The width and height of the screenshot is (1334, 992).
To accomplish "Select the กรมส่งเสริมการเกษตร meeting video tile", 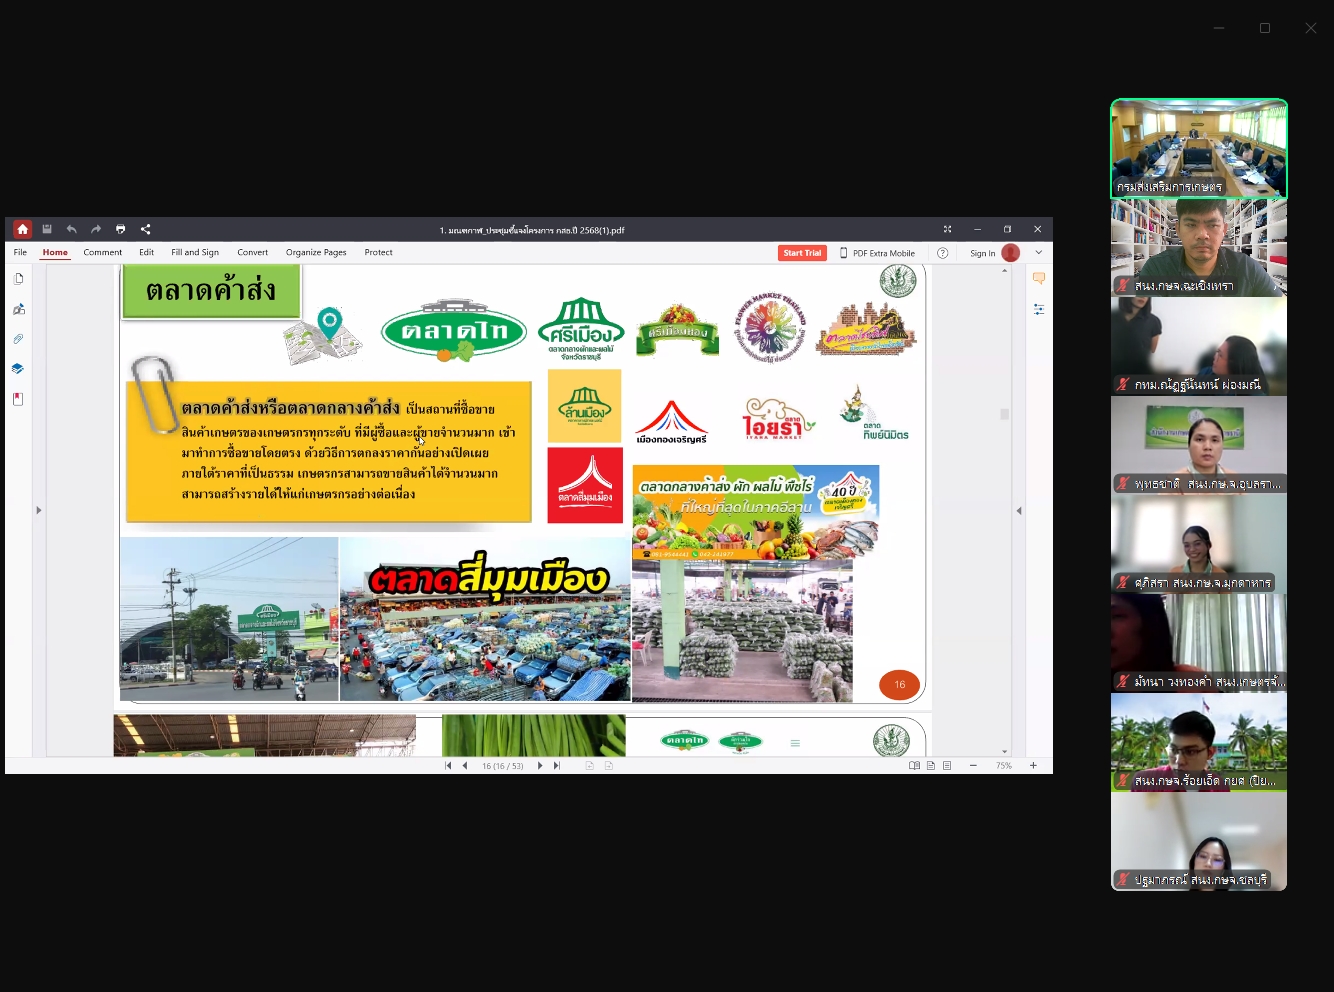I will click(1199, 148).
